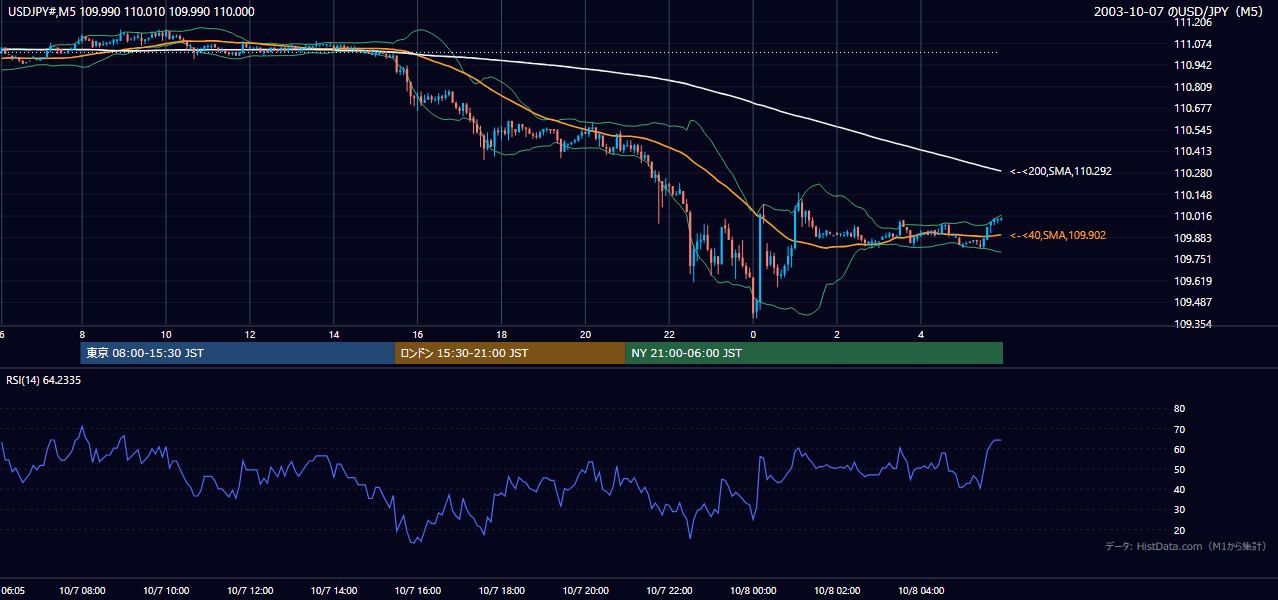The width and height of the screenshot is (1278, 600).
Task: Click hour tick 18 under price chart
Action: click(502, 335)
